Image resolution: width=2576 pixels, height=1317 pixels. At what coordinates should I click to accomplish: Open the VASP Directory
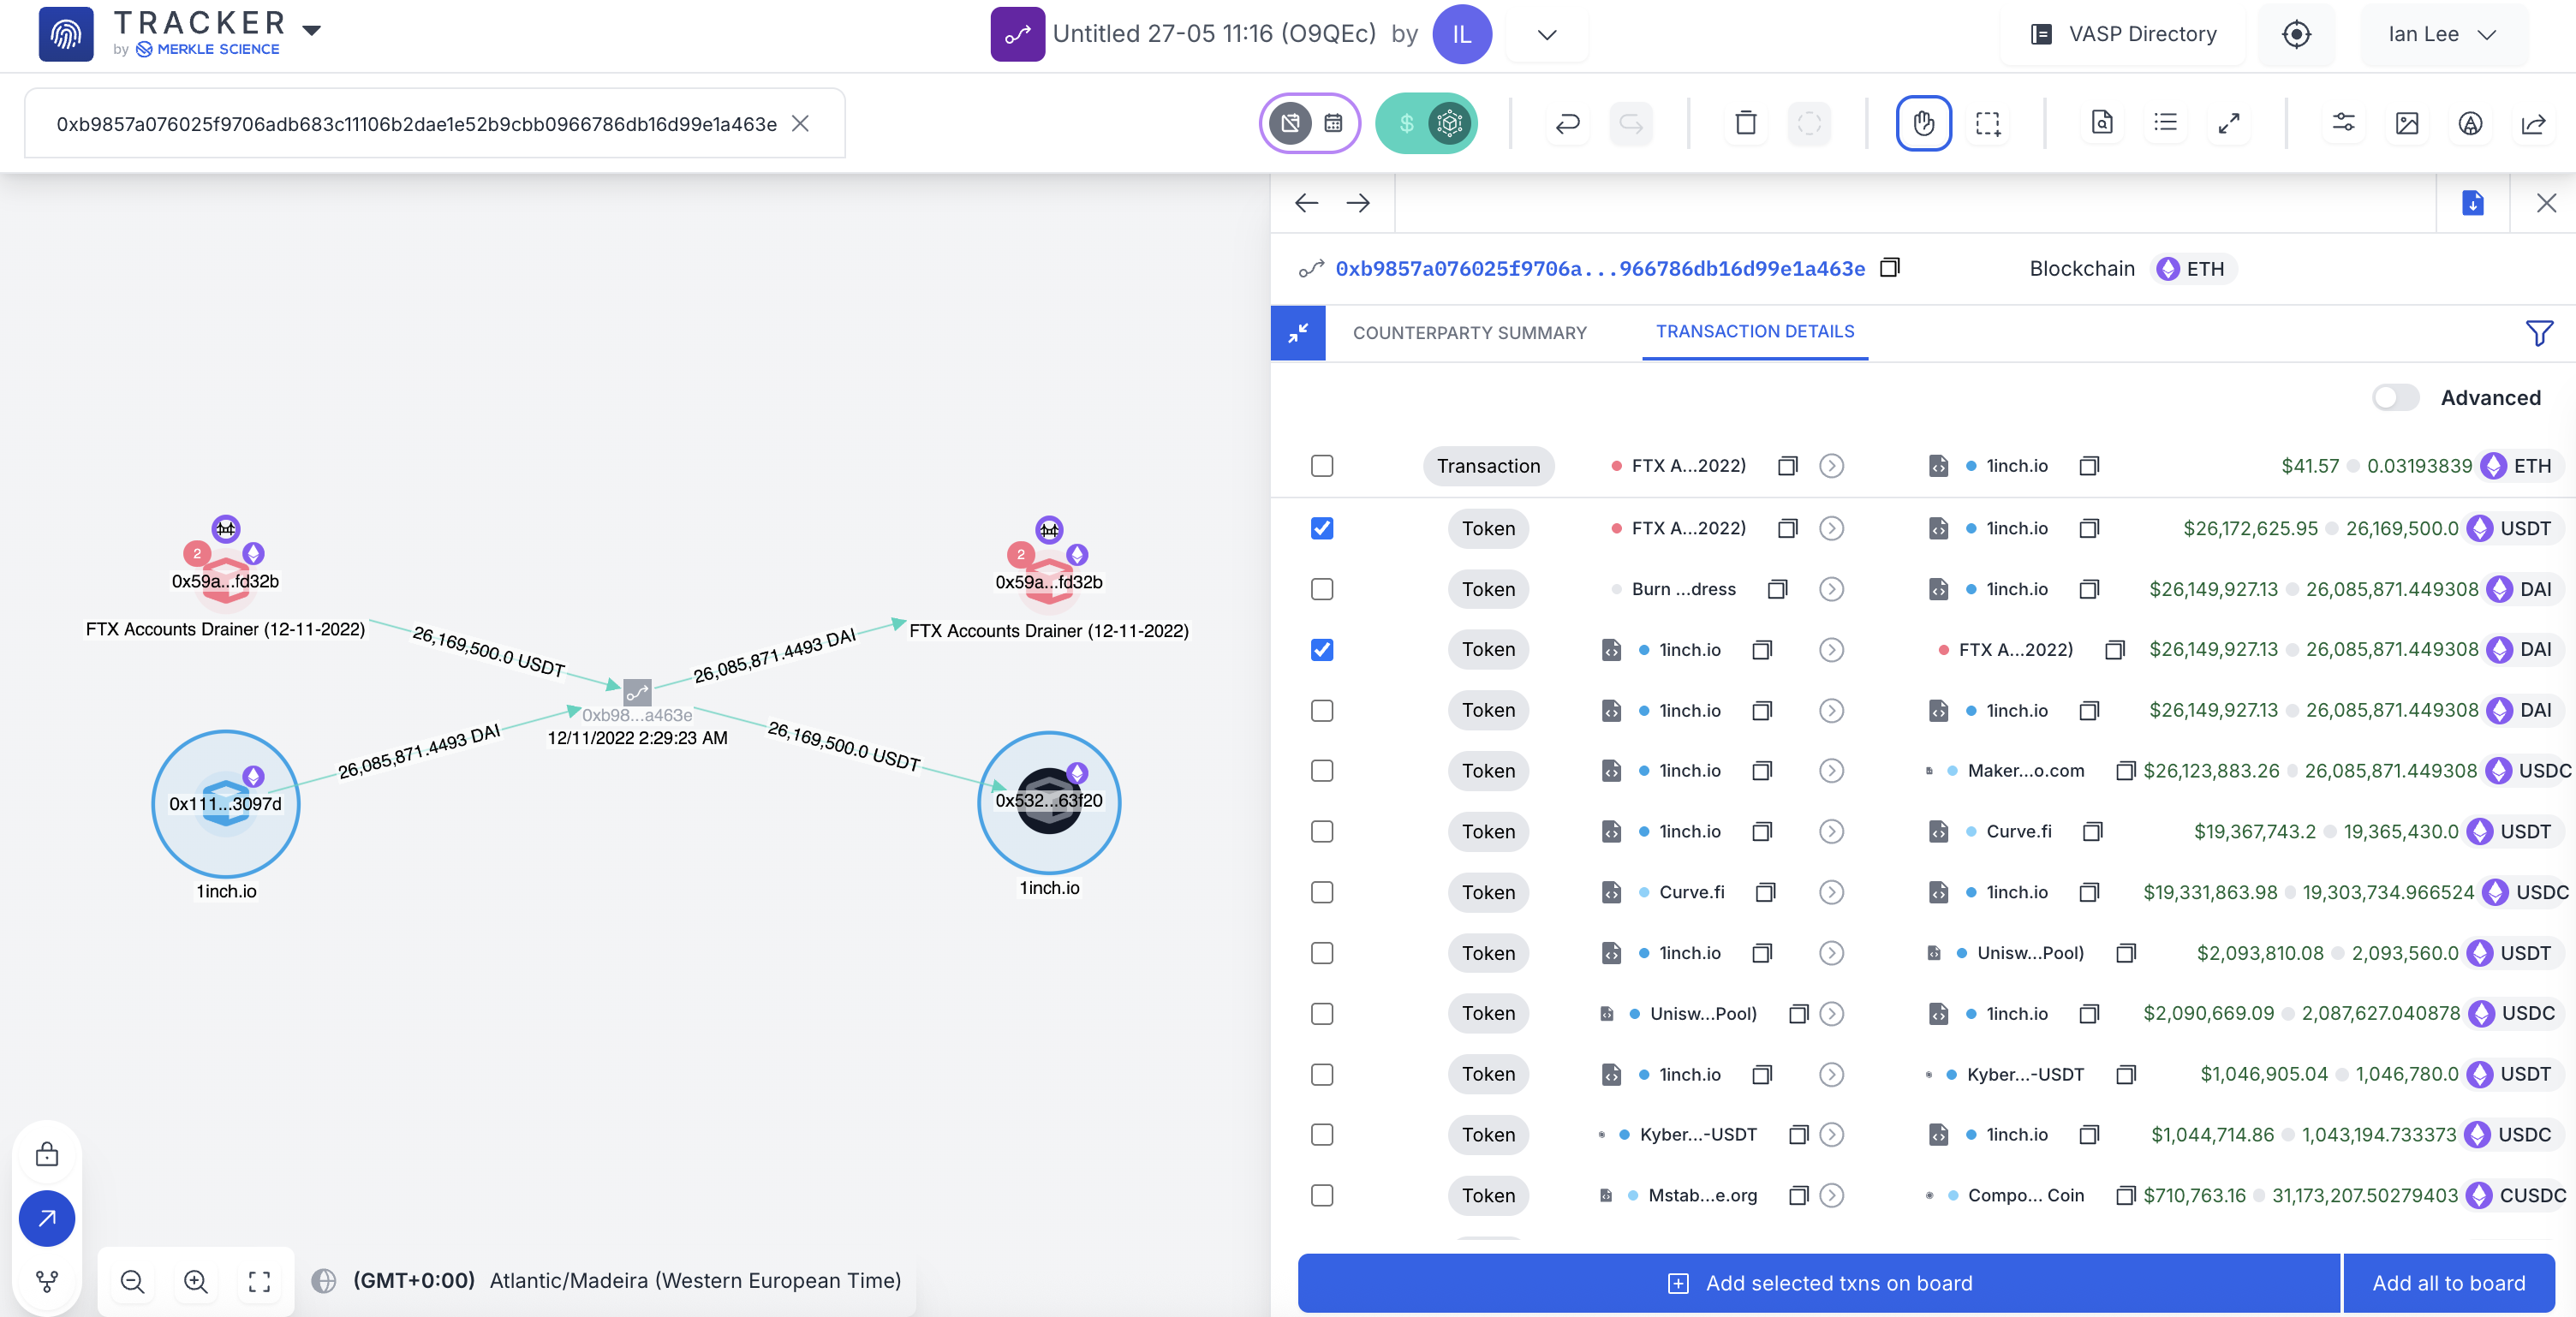(x=2124, y=34)
